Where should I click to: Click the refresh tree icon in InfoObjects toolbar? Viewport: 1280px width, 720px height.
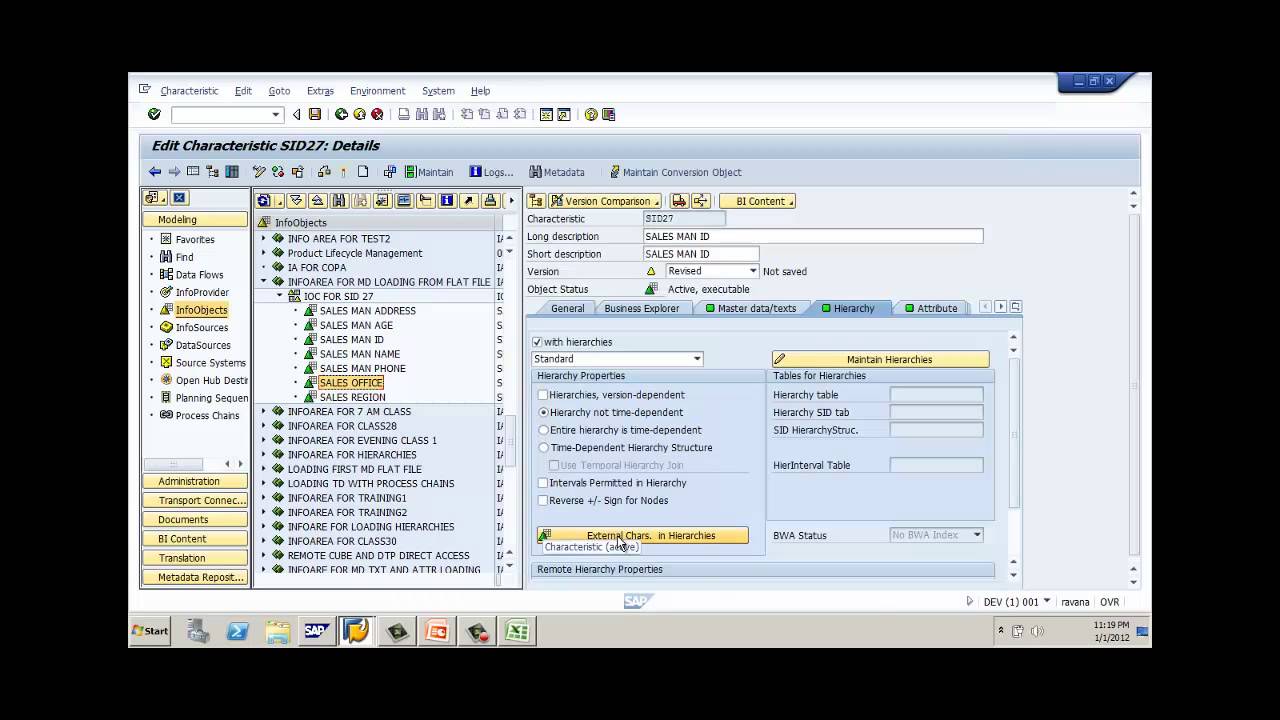point(265,201)
